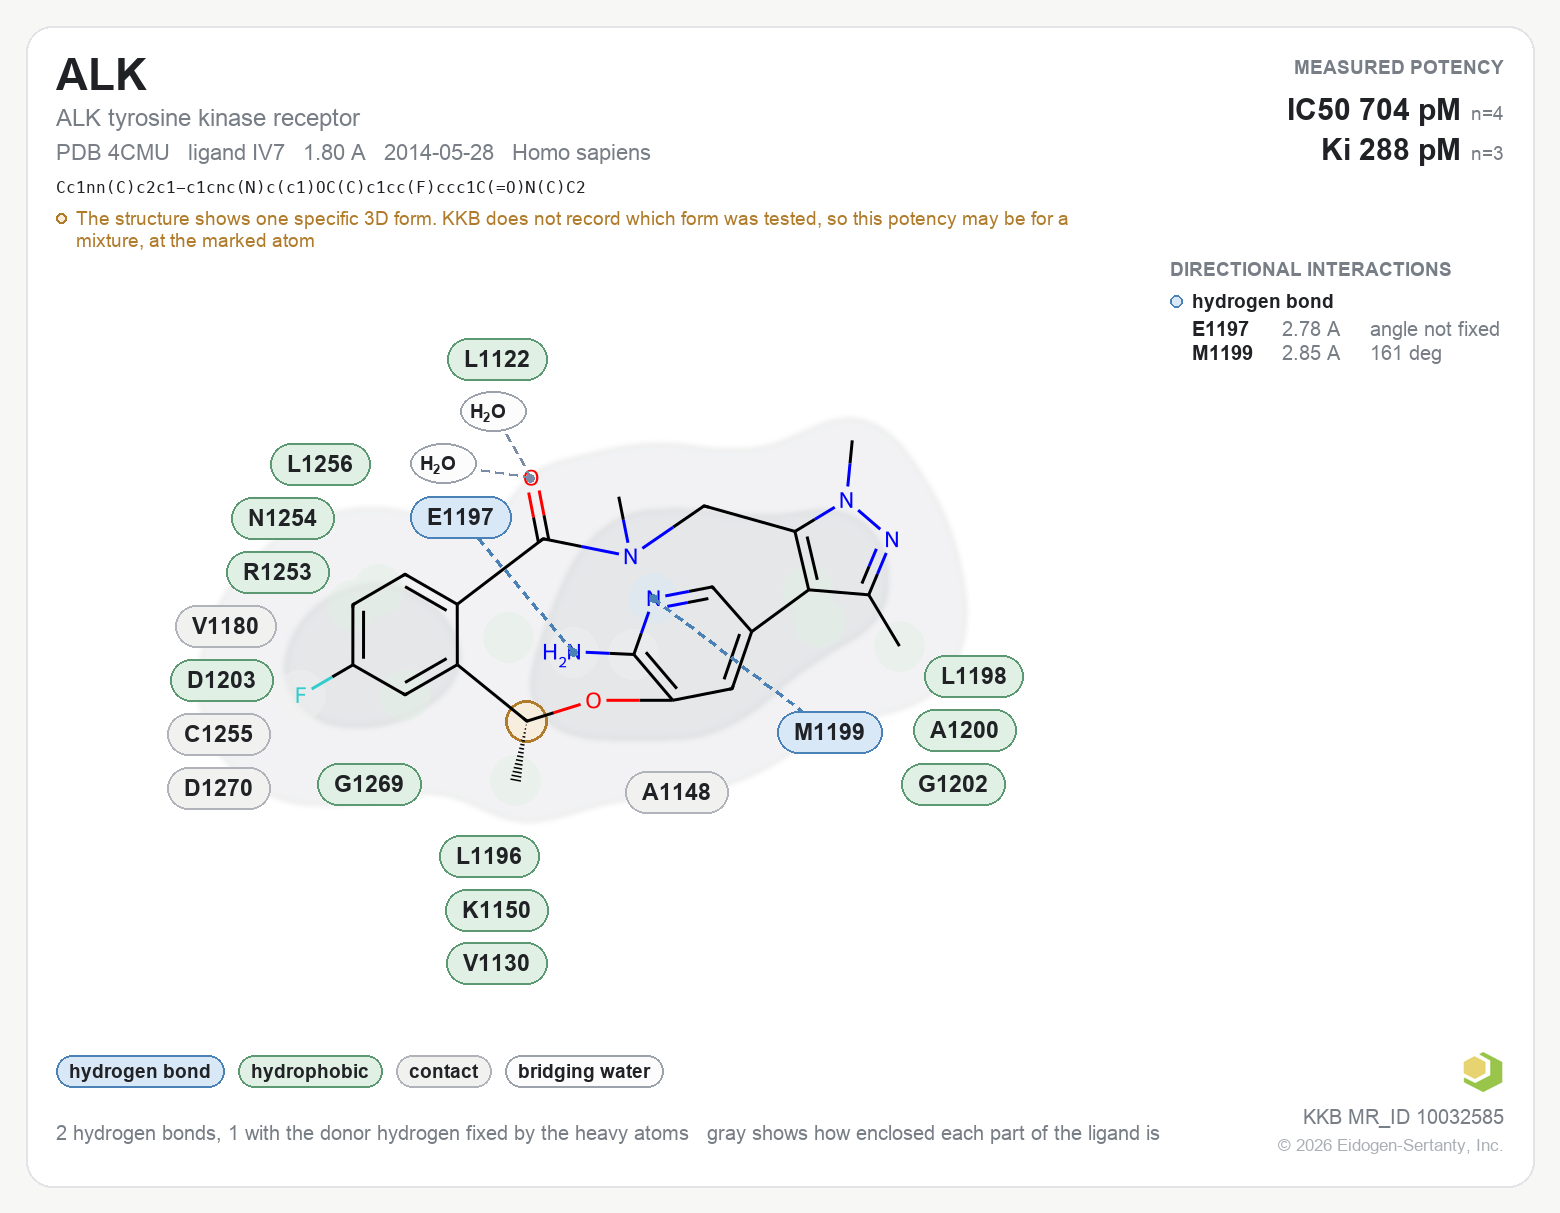This screenshot has width=1560, height=1213.
Task: Pick residue L1198
Action: (x=974, y=676)
